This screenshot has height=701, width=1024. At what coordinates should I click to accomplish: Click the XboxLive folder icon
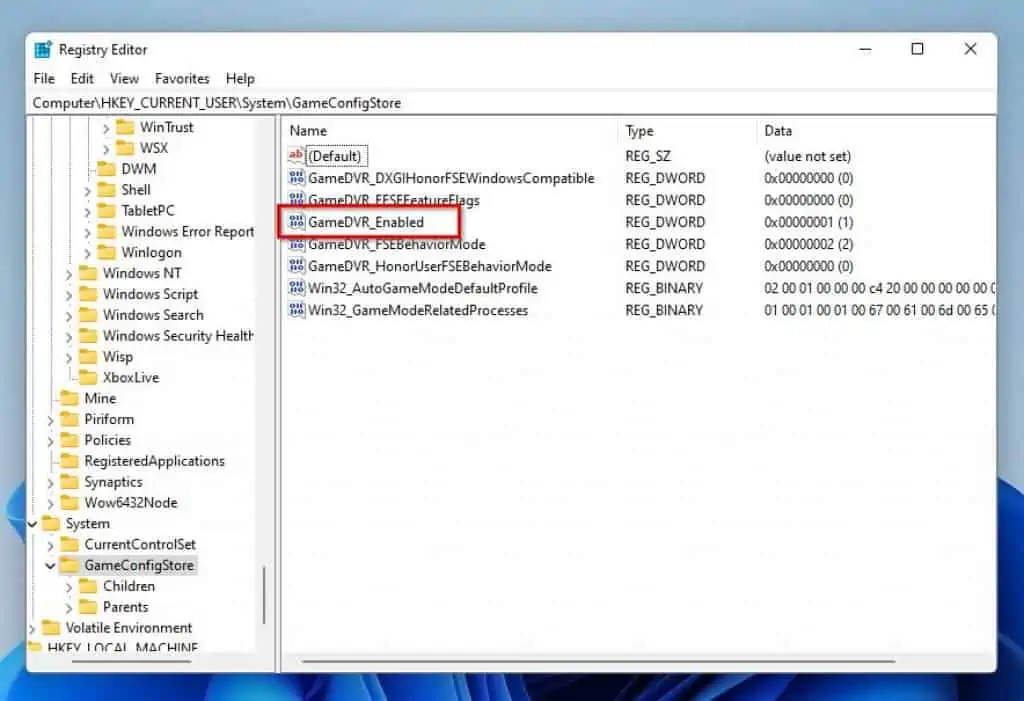[x=88, y=377]
